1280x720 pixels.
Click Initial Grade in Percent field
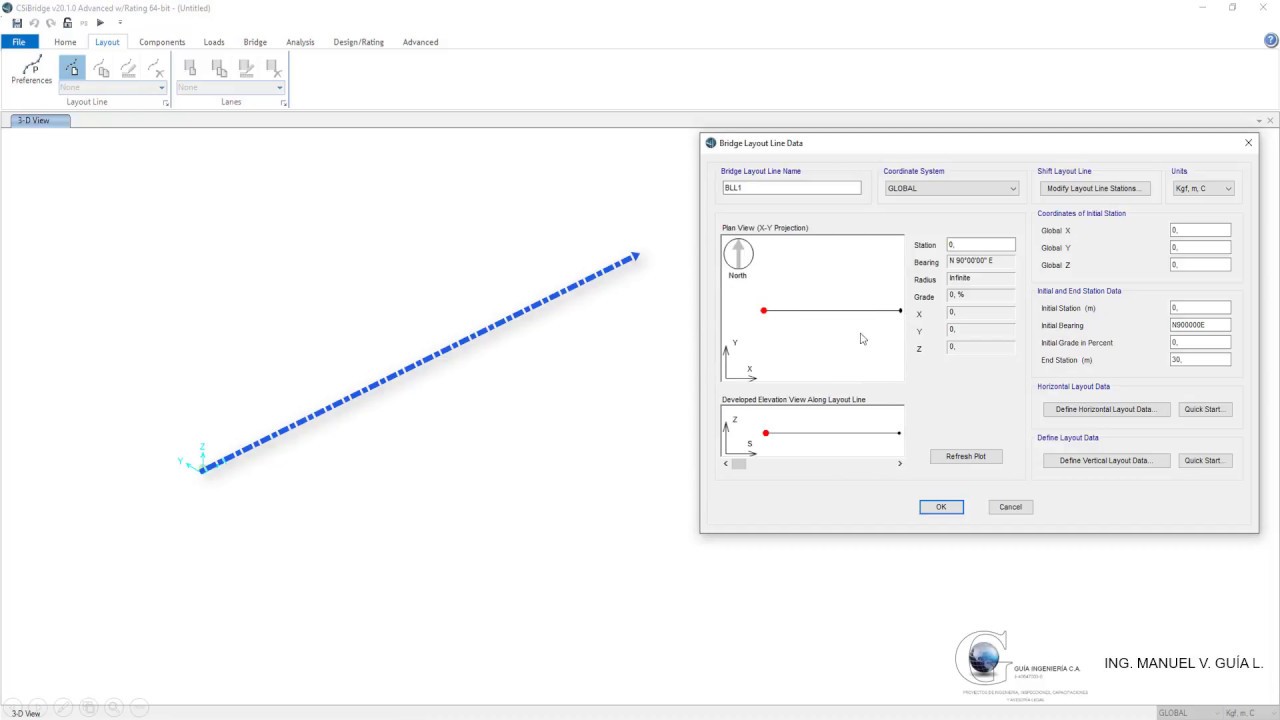pos(1200,342)
